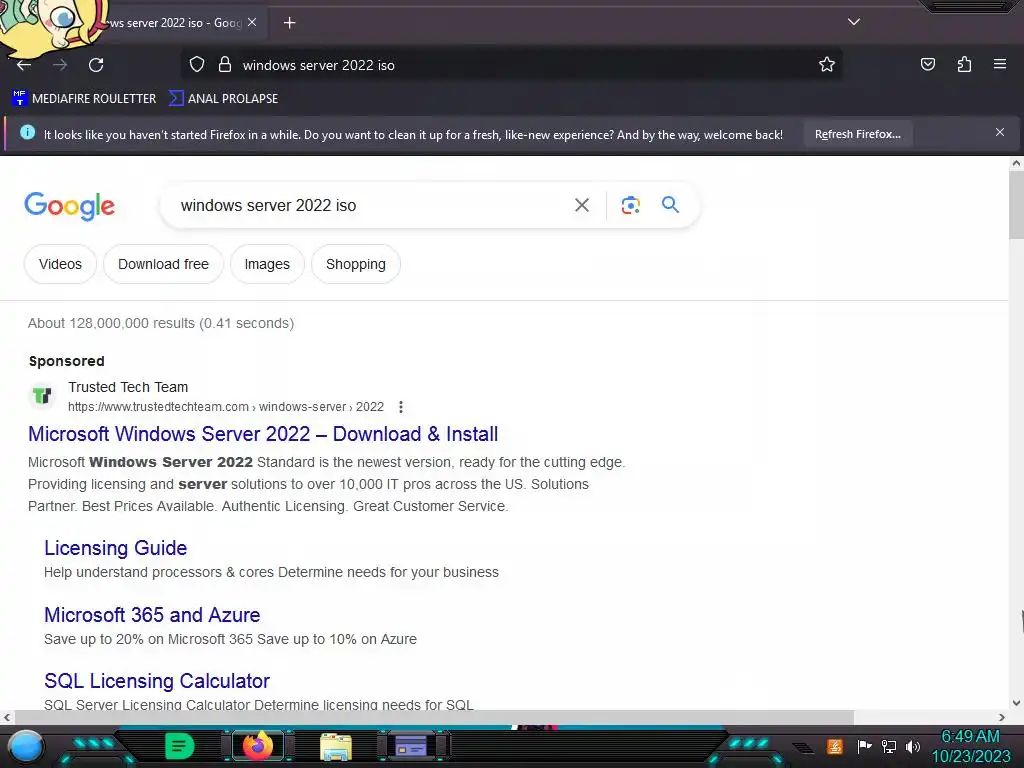Reload the current page

96,65
